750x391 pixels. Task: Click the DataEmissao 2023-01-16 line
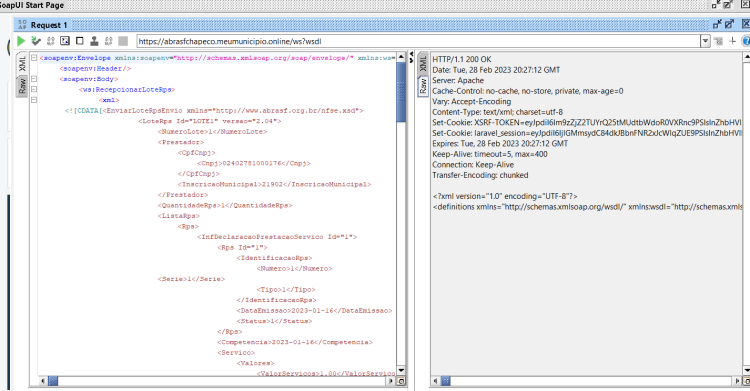(314, 311)
